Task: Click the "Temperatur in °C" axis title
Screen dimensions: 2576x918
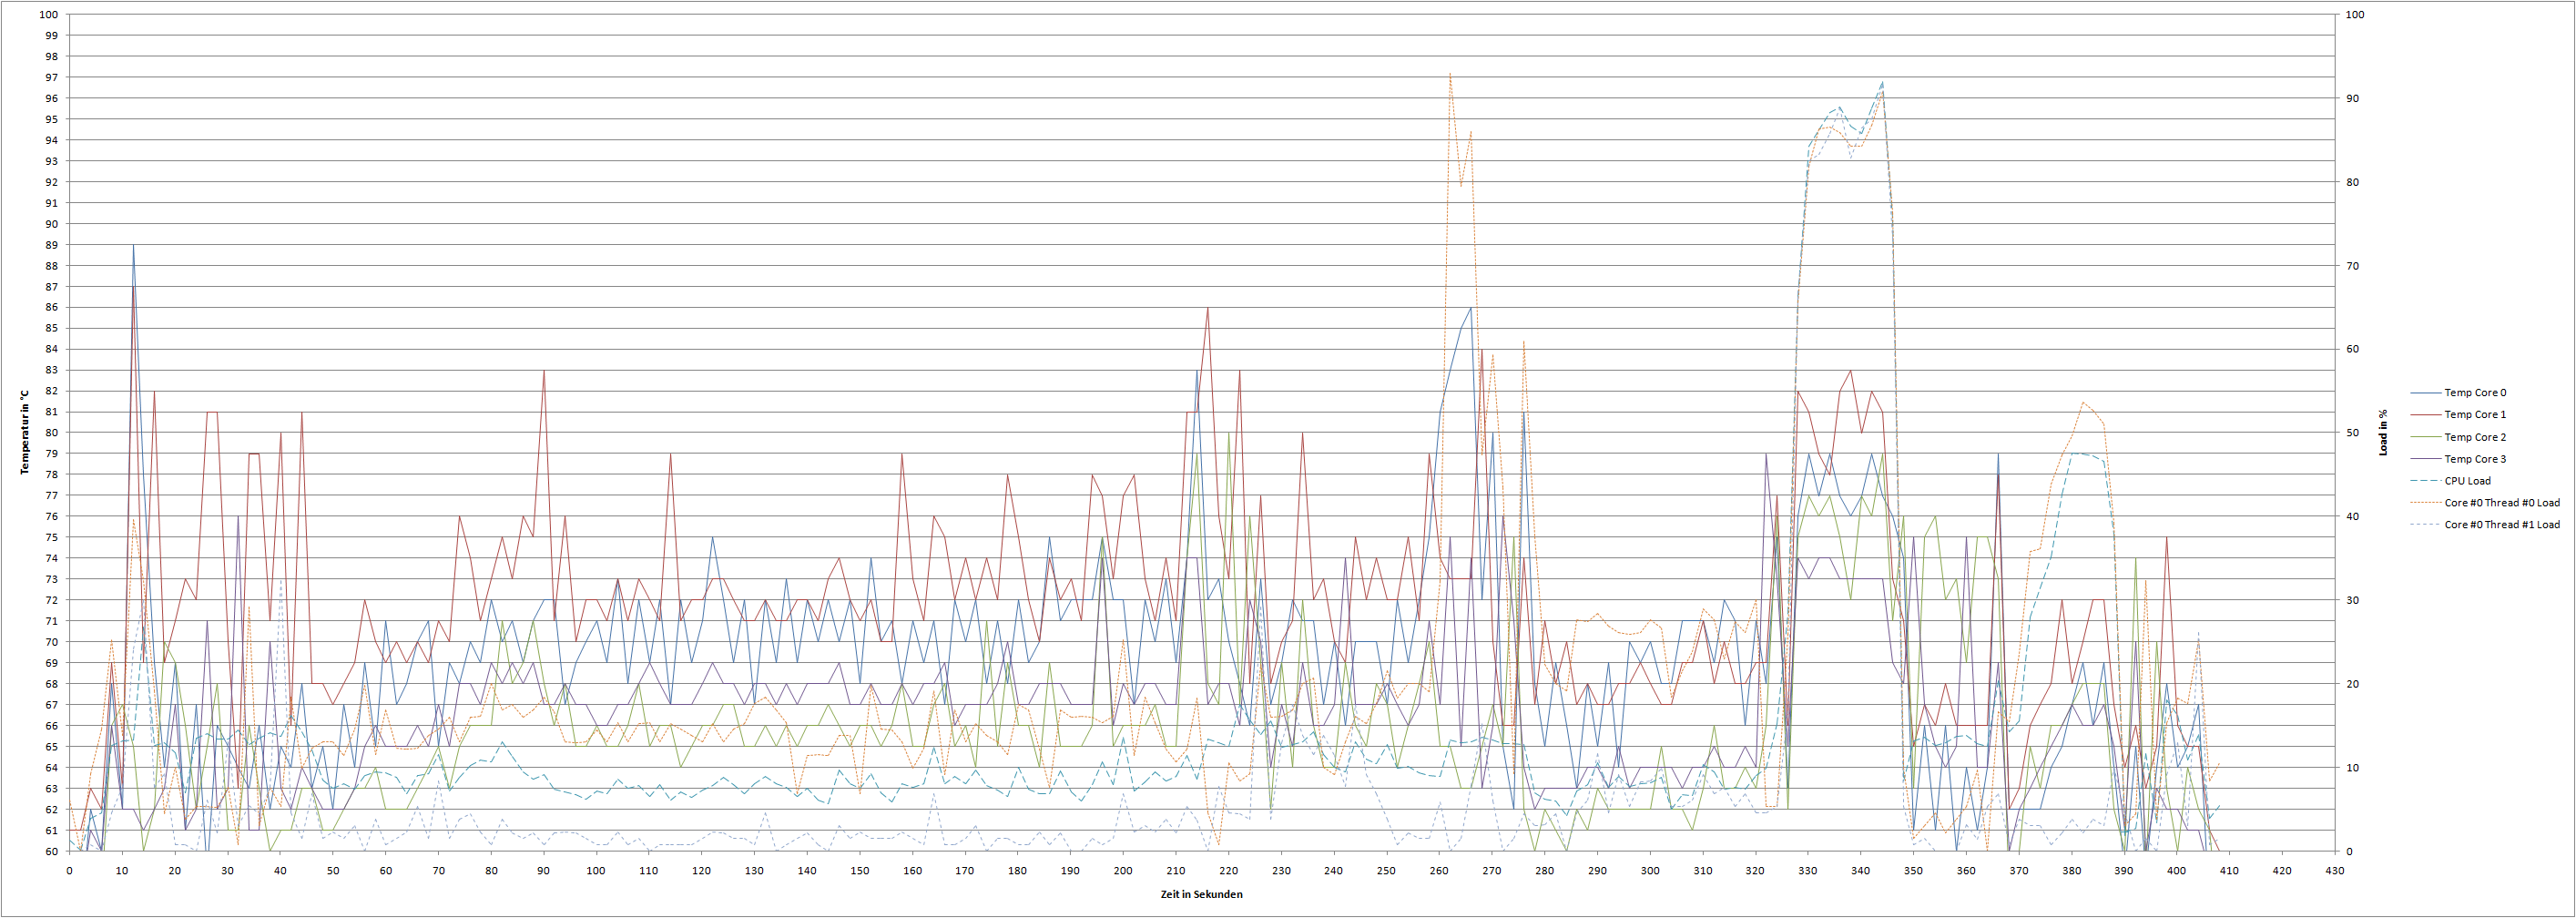Action: [x=25, y=432]
